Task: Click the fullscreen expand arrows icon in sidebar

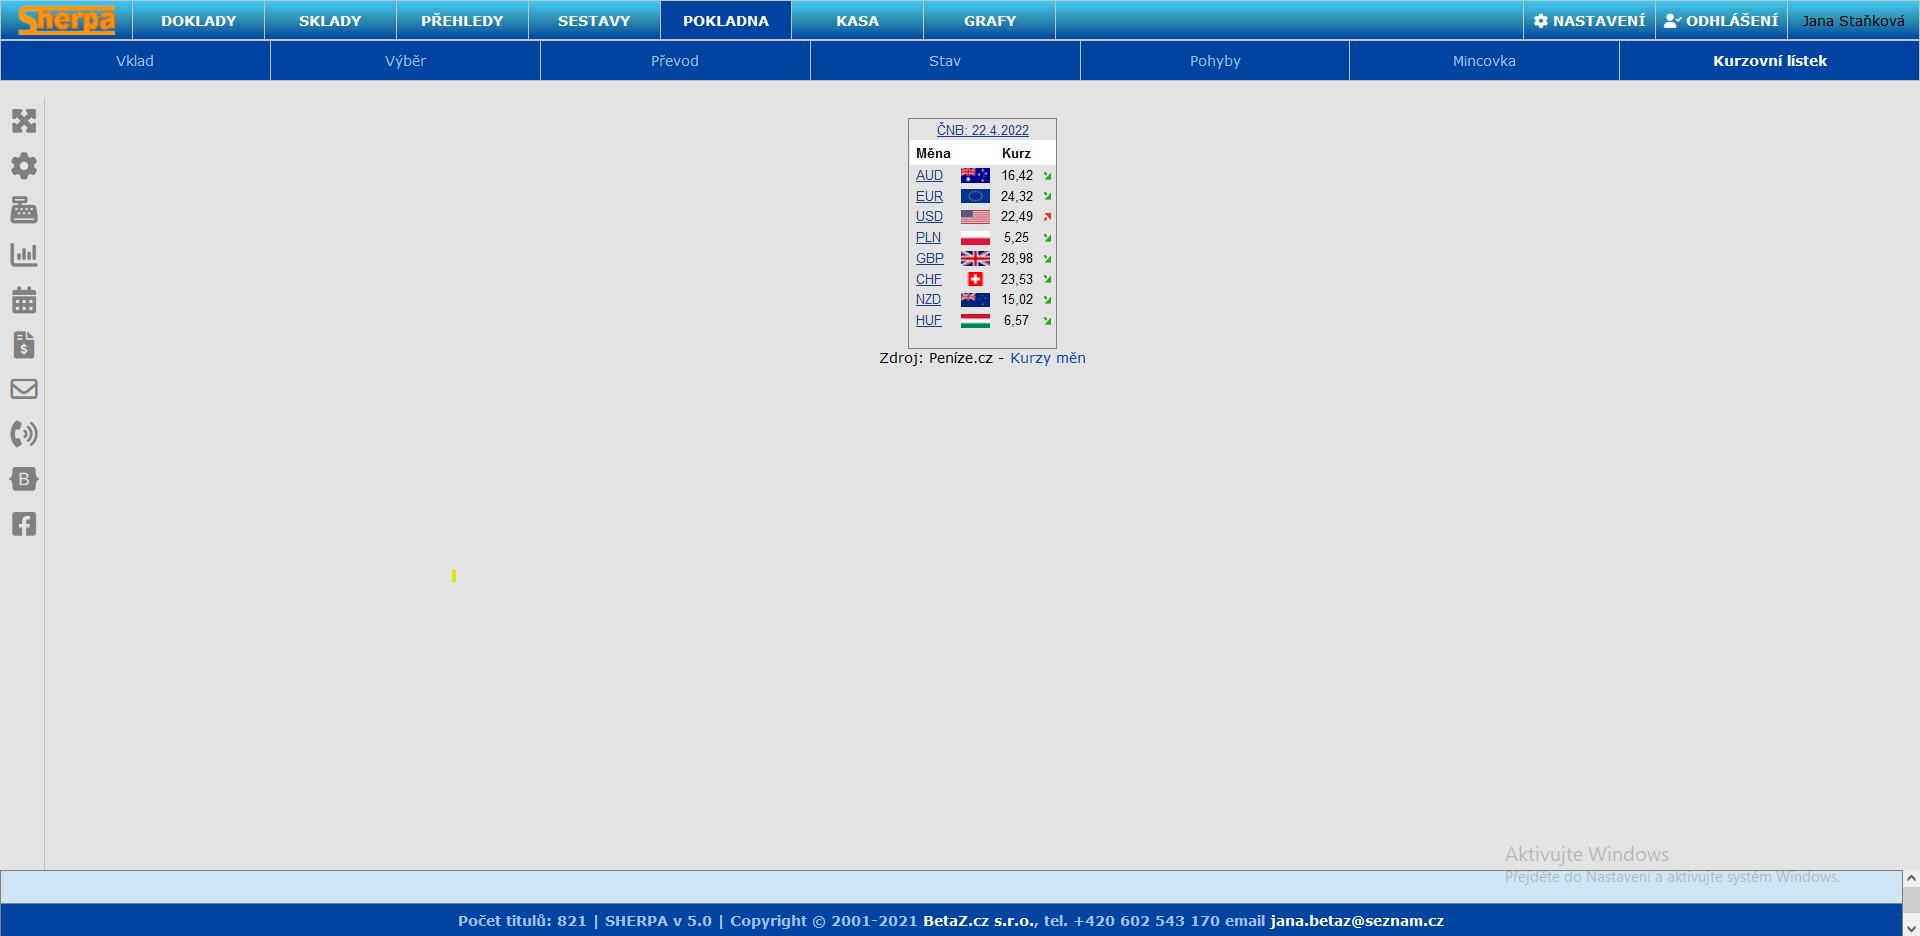Action: coord(24,121)
